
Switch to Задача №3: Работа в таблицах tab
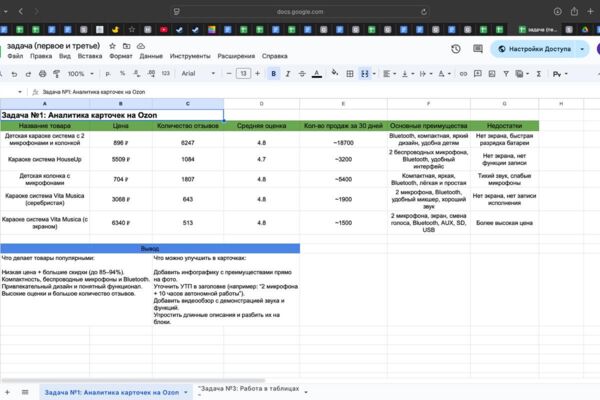(249, 391)
